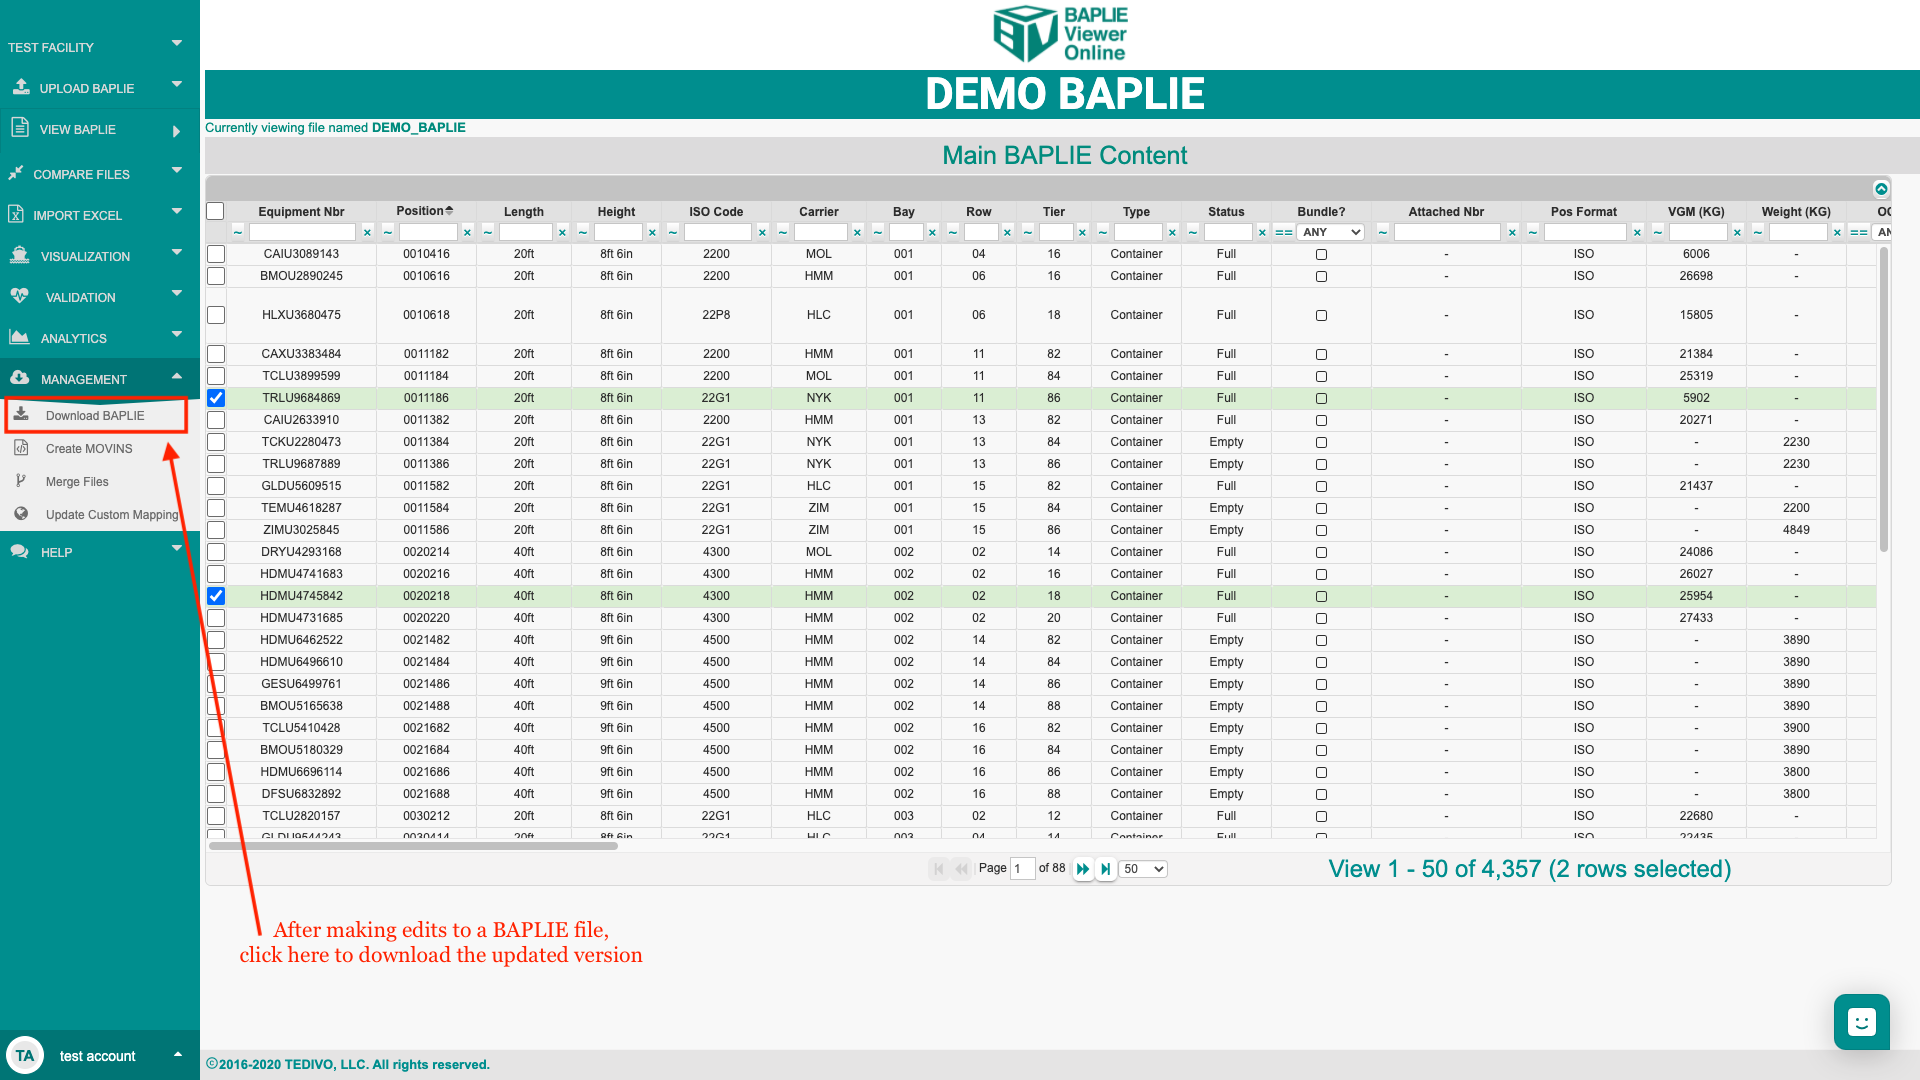This screenshot has width=1920, height=1080.
Task: Open the Bundle? ANY filter dropdown
Action: [x=1331, y=232]
